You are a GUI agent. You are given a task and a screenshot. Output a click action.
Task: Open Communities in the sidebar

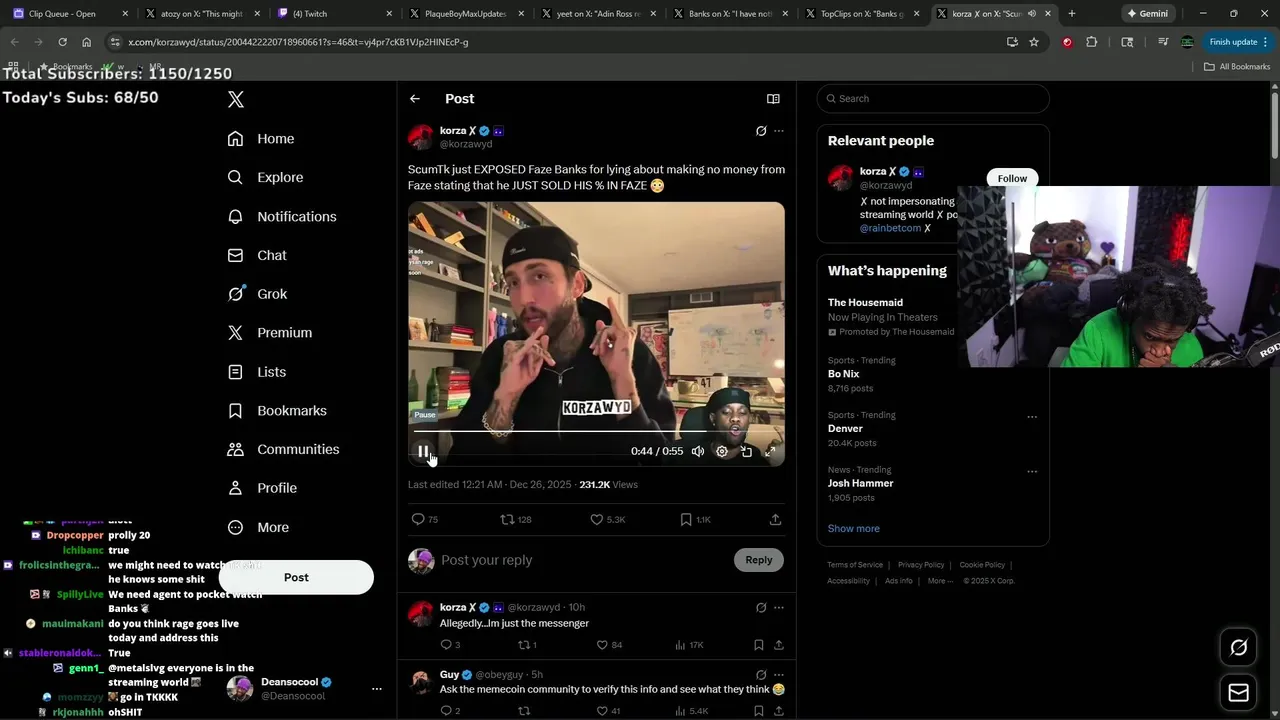coord(283,449)
